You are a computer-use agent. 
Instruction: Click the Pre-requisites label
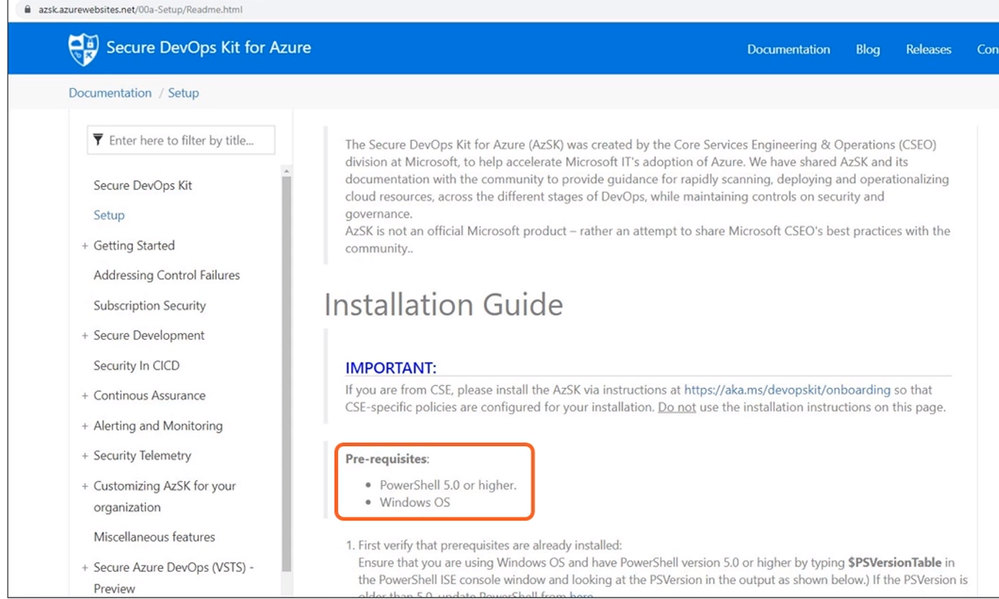point(387,459)
